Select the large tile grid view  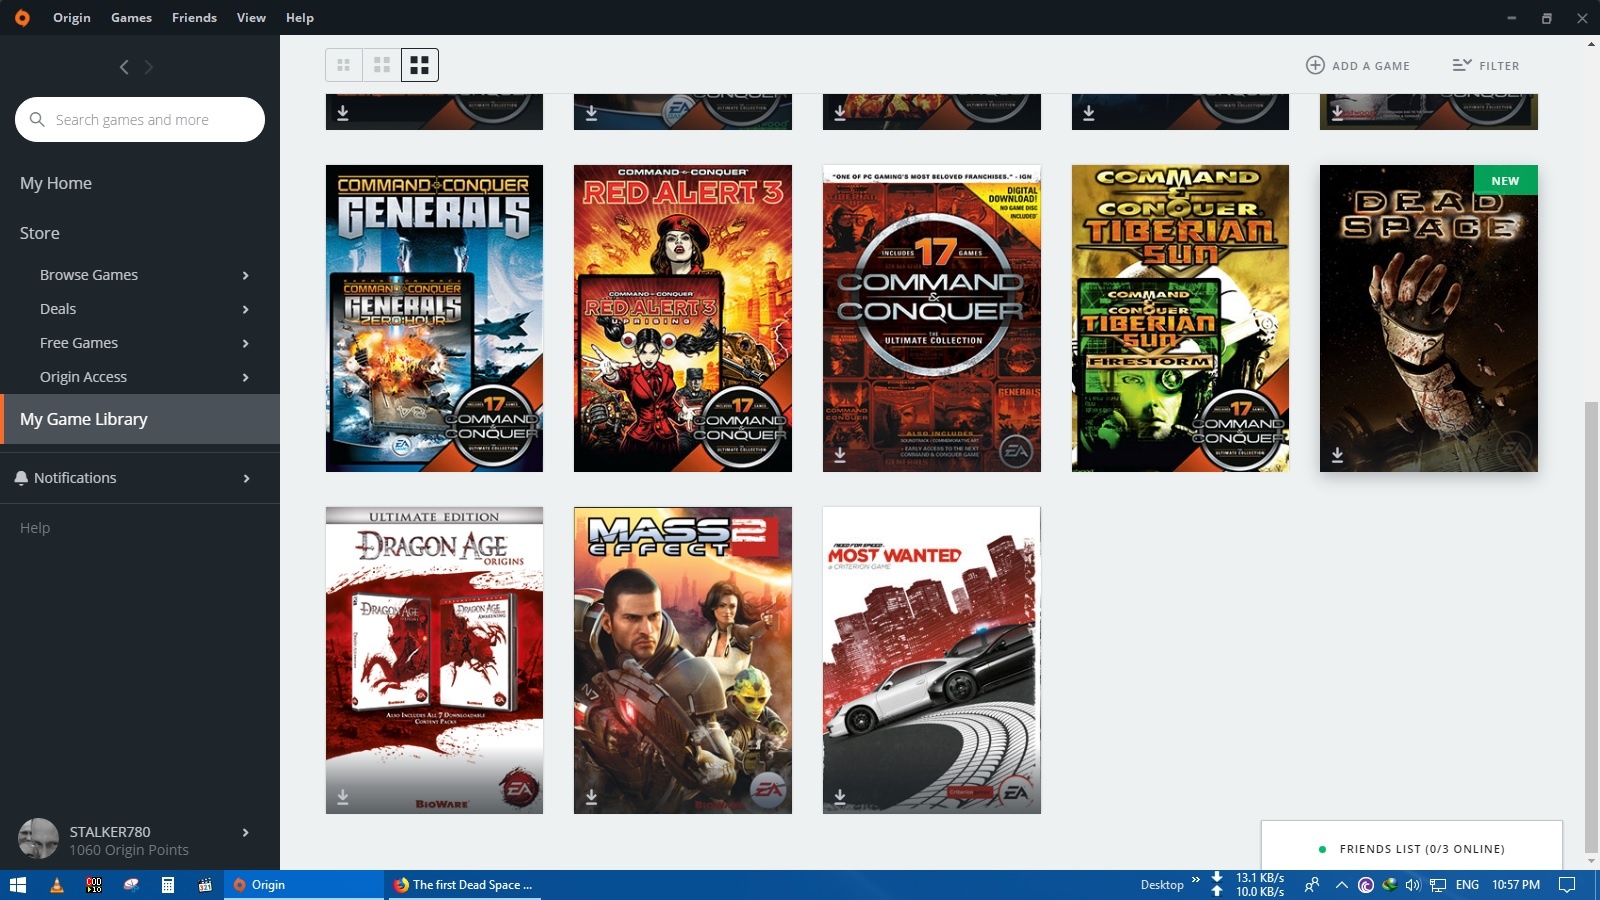point(420,65)
